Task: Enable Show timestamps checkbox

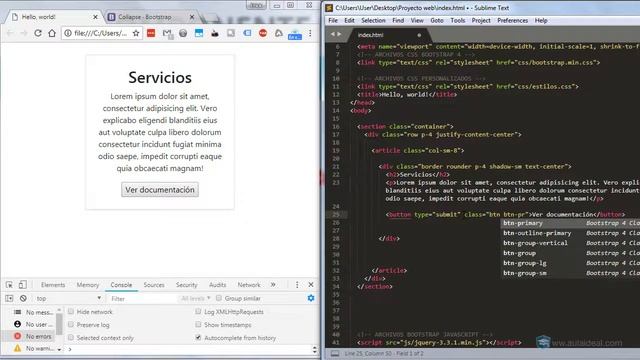Action: [198, 324]
